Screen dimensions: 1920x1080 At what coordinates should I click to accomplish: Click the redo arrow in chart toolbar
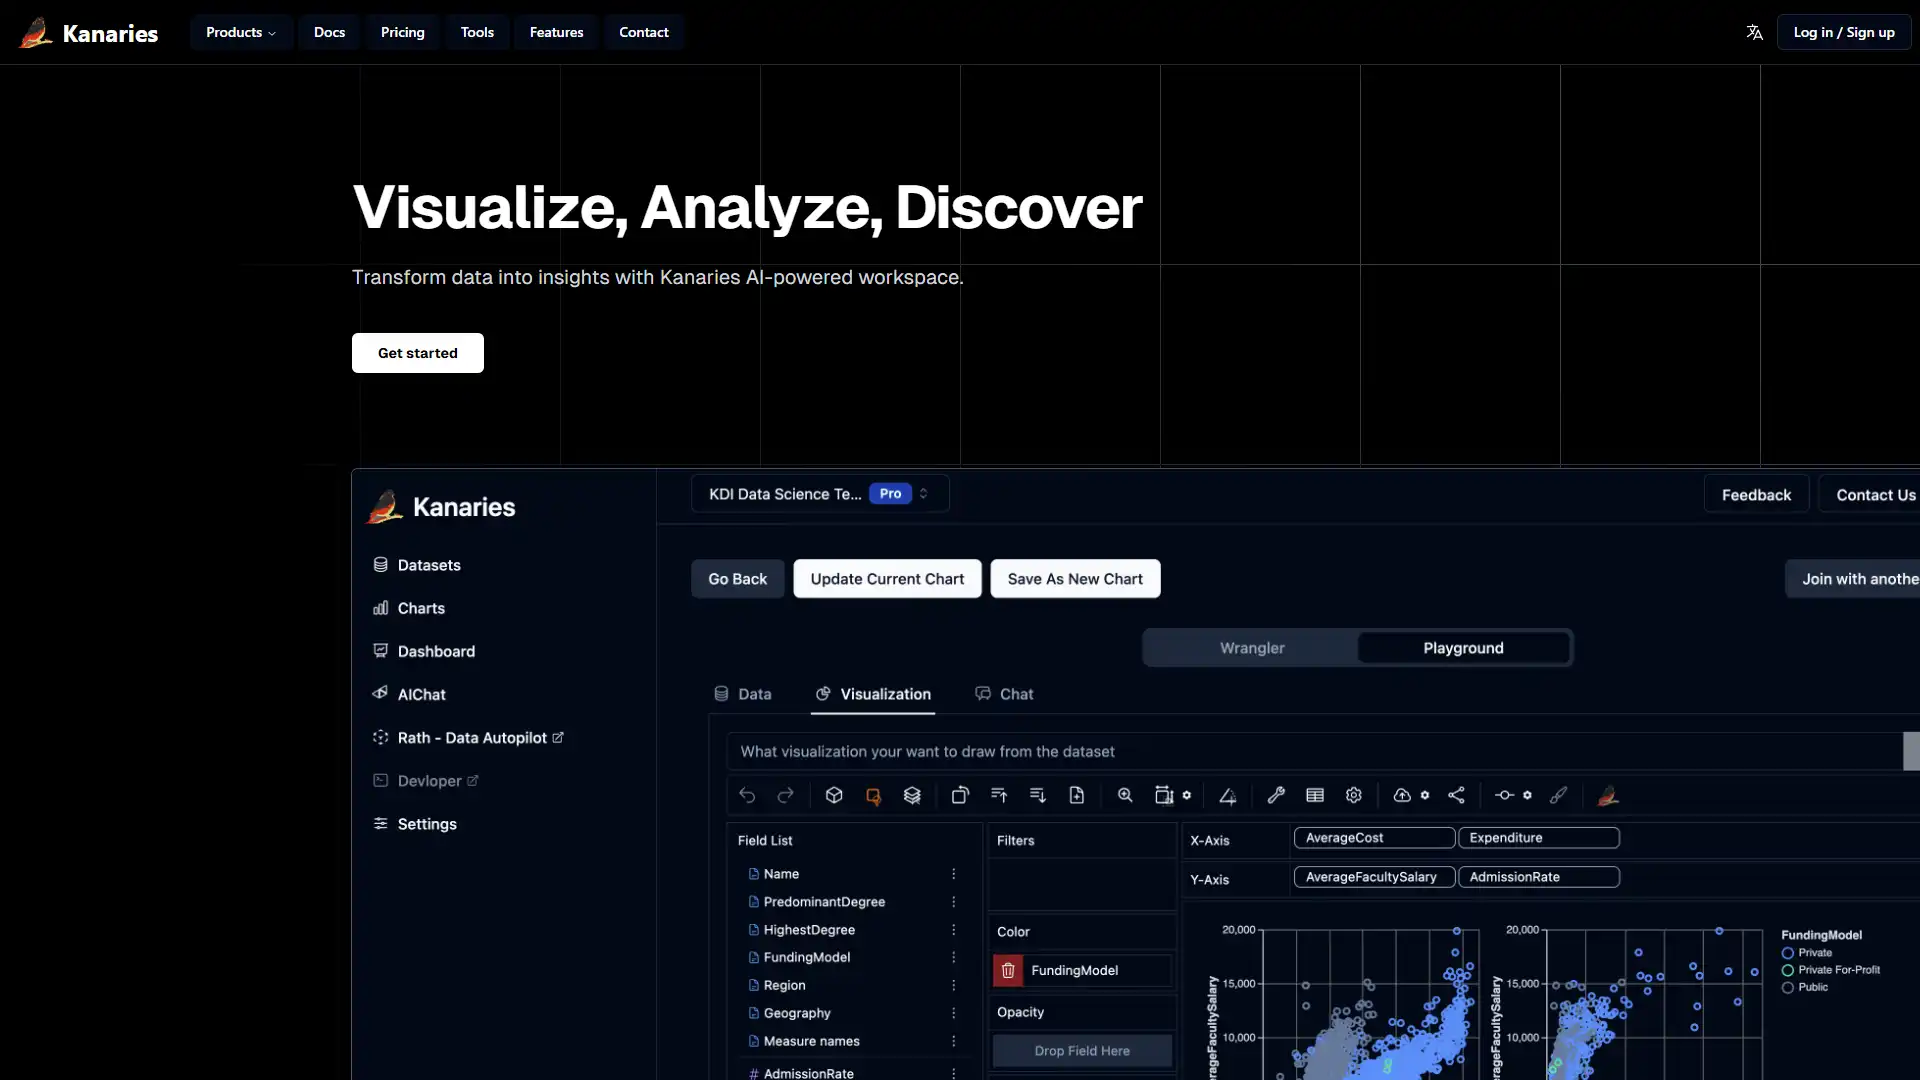(785, 795)
